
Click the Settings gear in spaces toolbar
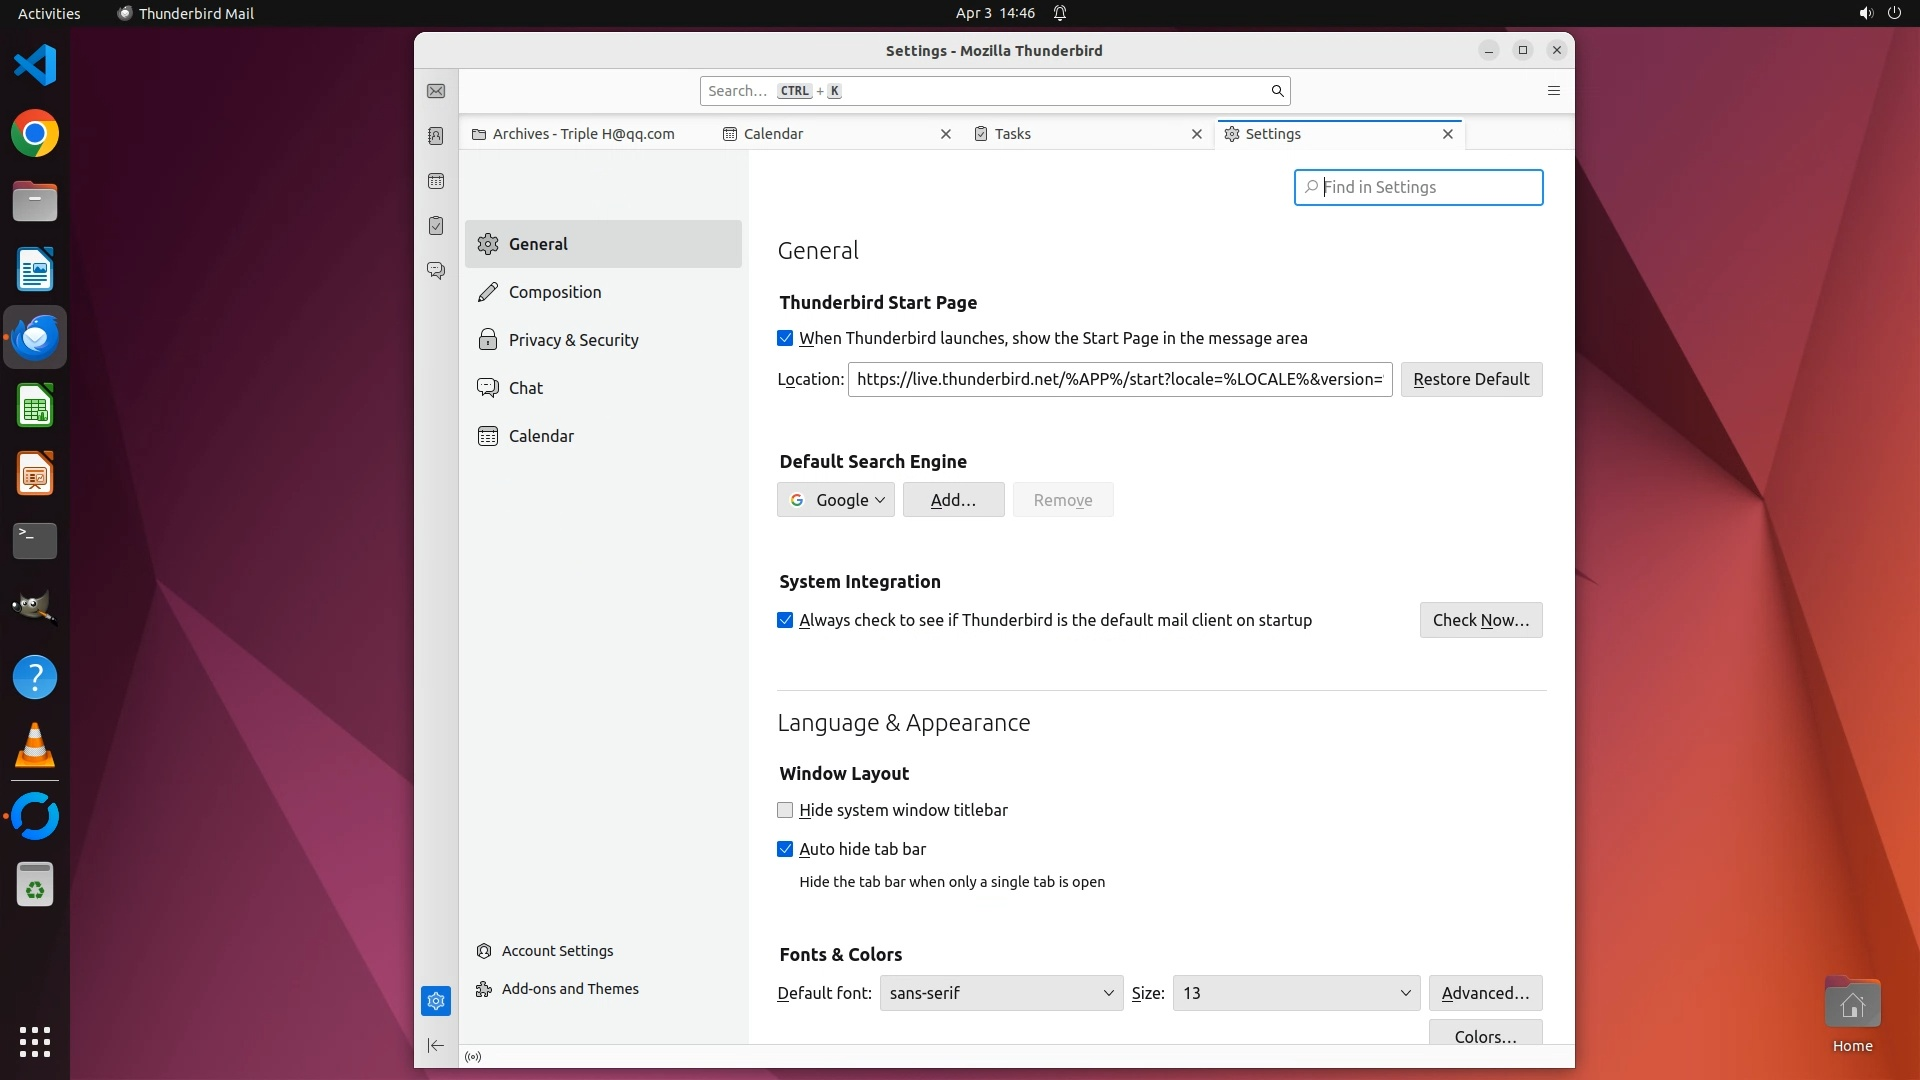point(436,1001)
